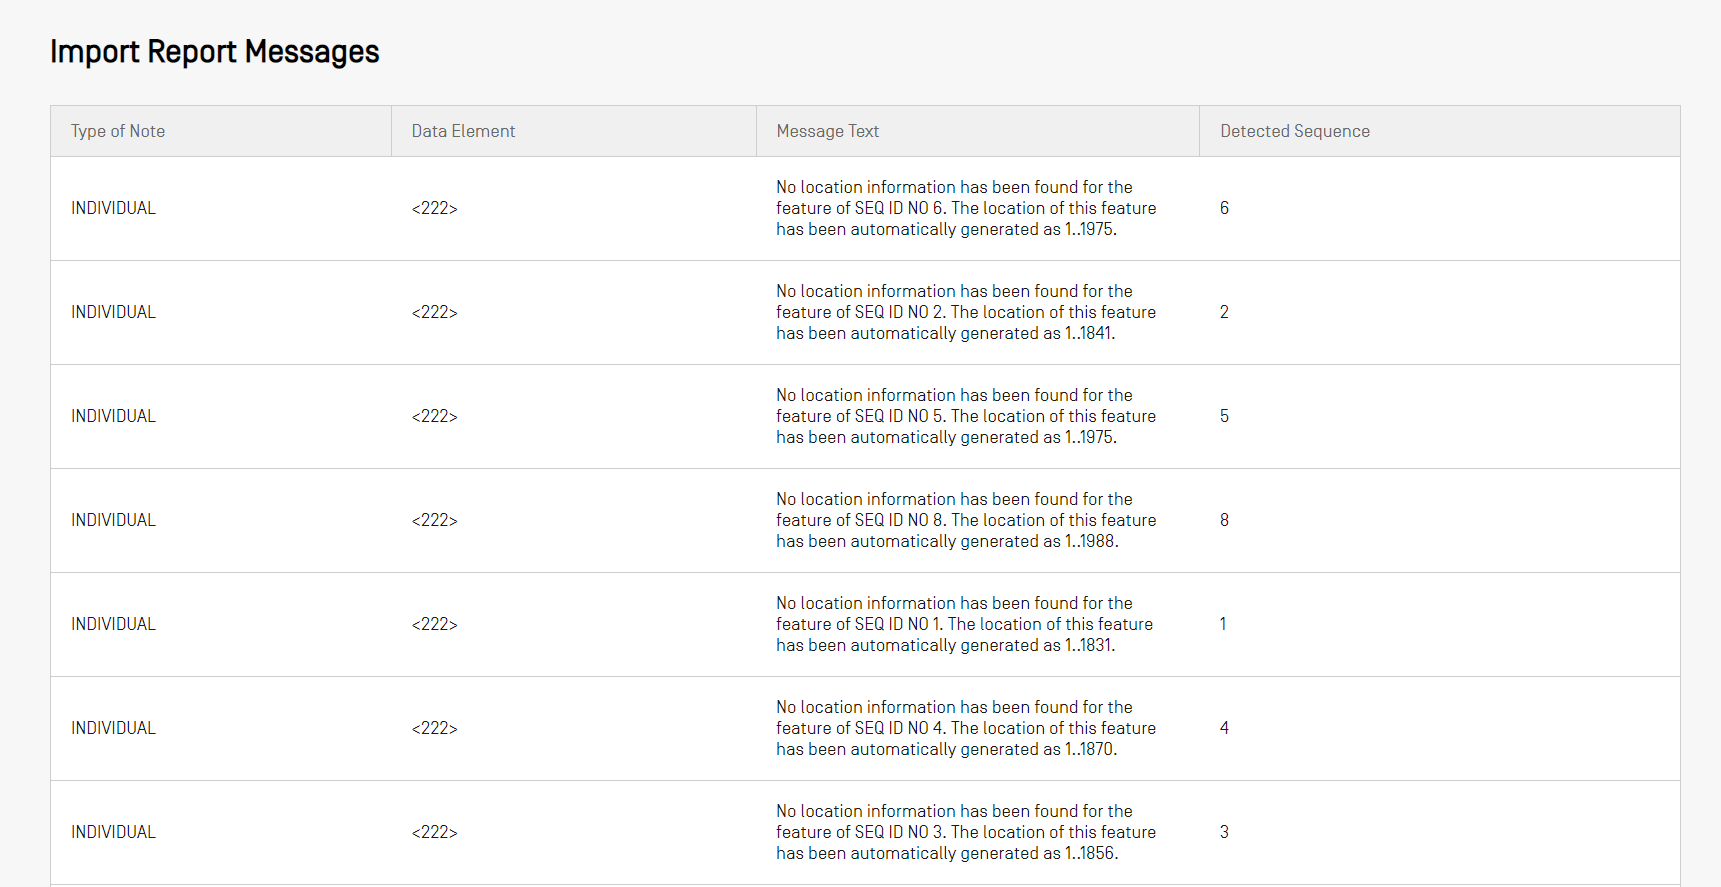The width and height of the screenshot is (1721, 887).
Task: Click the Import Report Messages heading
Action: pyautogui.click(x=215, y=52)
